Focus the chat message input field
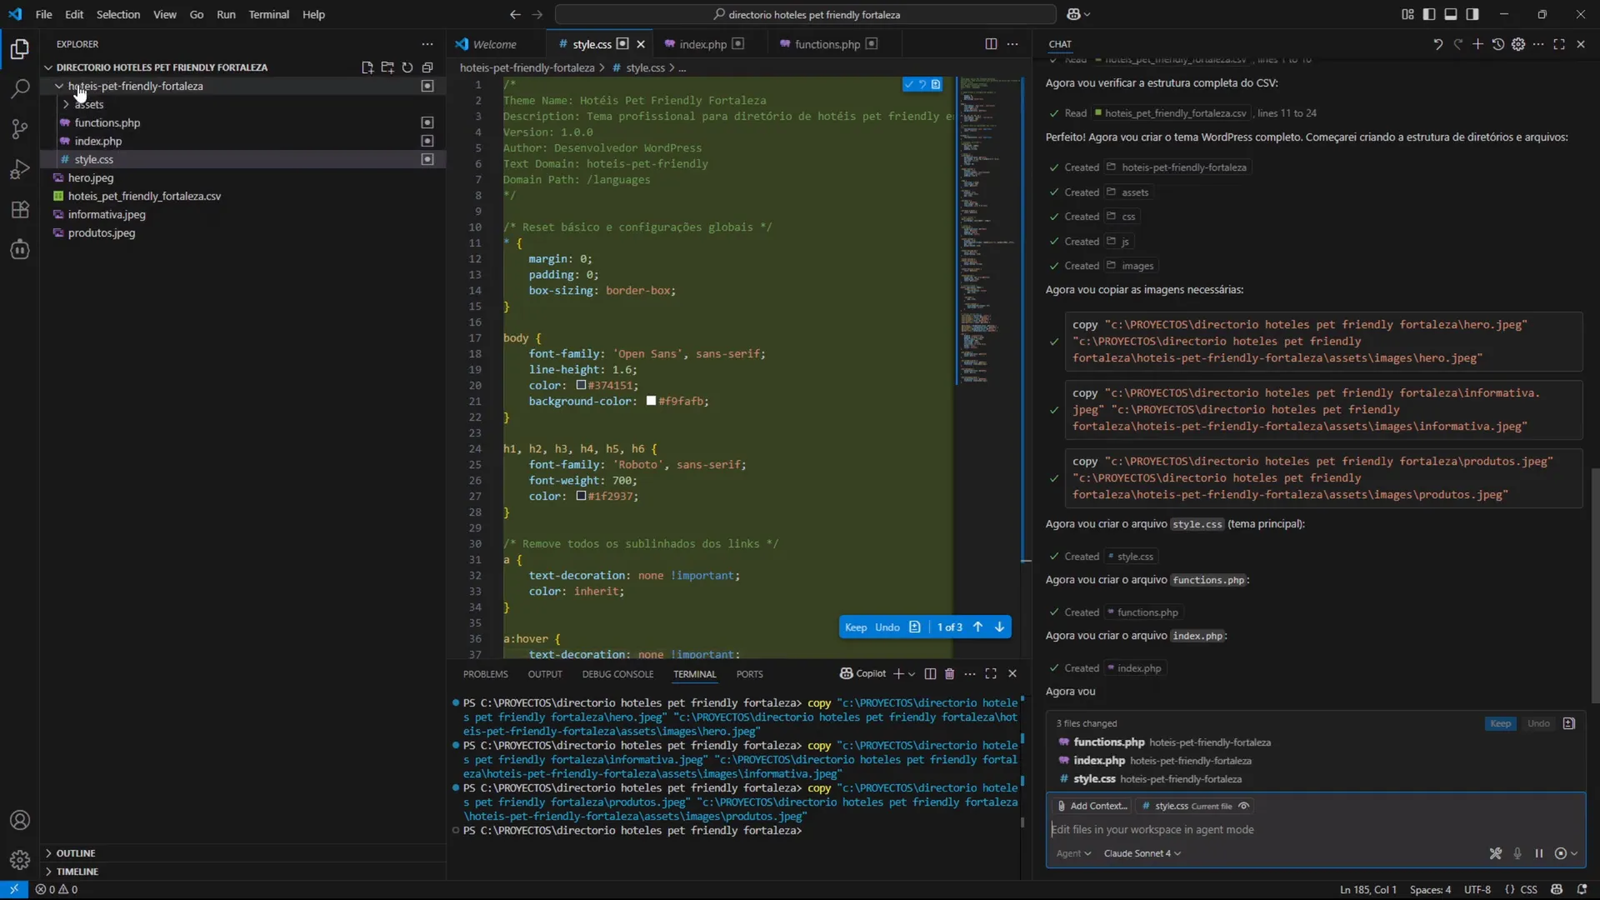 pyautogui.click(x=1315, y=829)
